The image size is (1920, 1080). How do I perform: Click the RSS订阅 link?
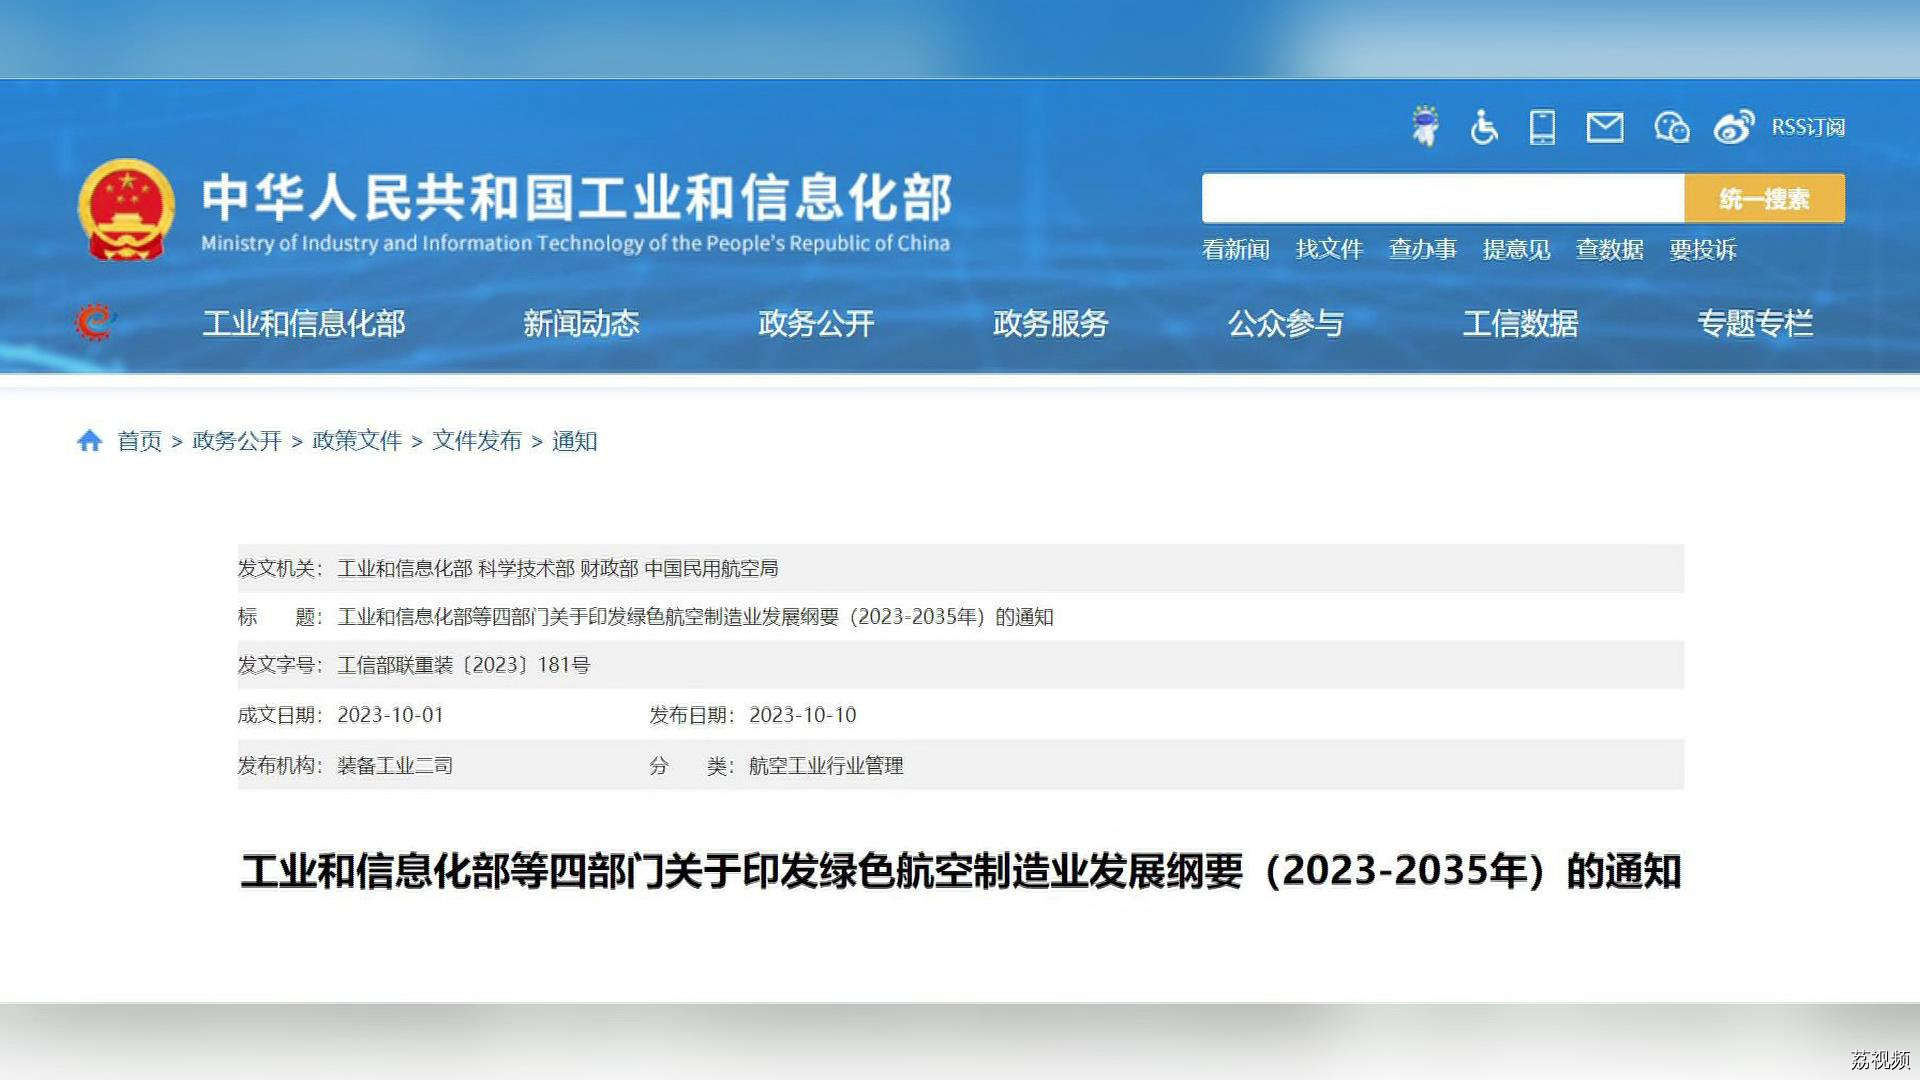tap(1808, 127)
